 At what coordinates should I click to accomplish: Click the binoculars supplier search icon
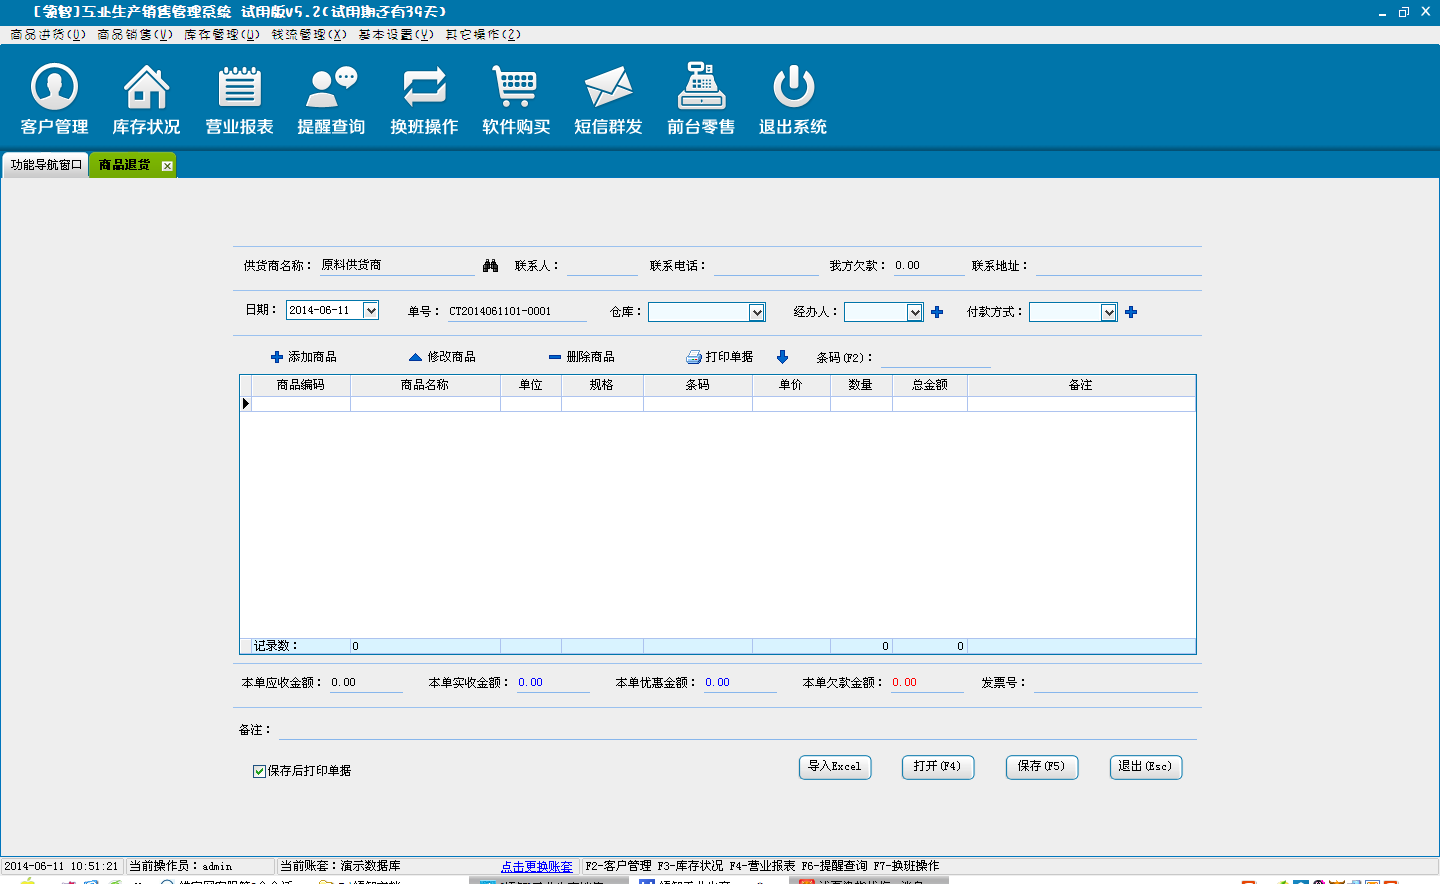tap(490, 266)
